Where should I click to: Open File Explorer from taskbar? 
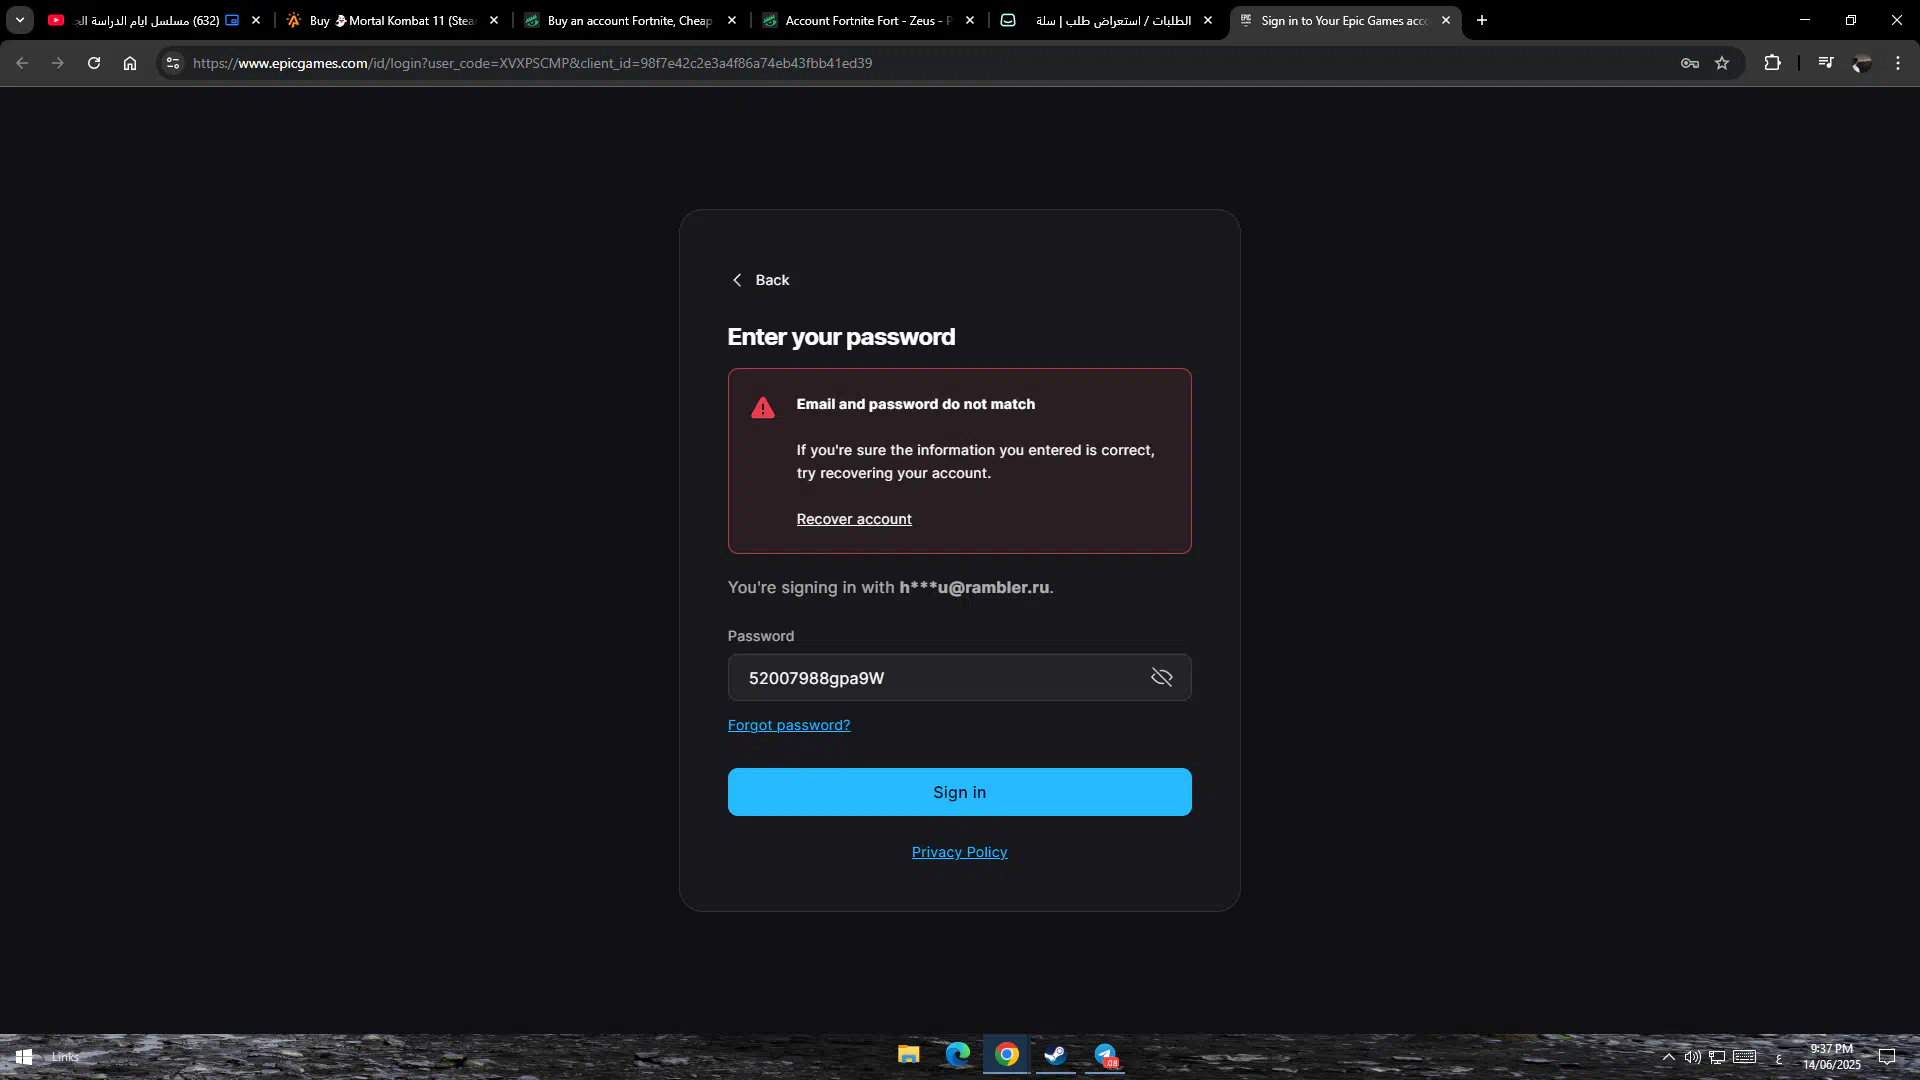point(908,1055)
